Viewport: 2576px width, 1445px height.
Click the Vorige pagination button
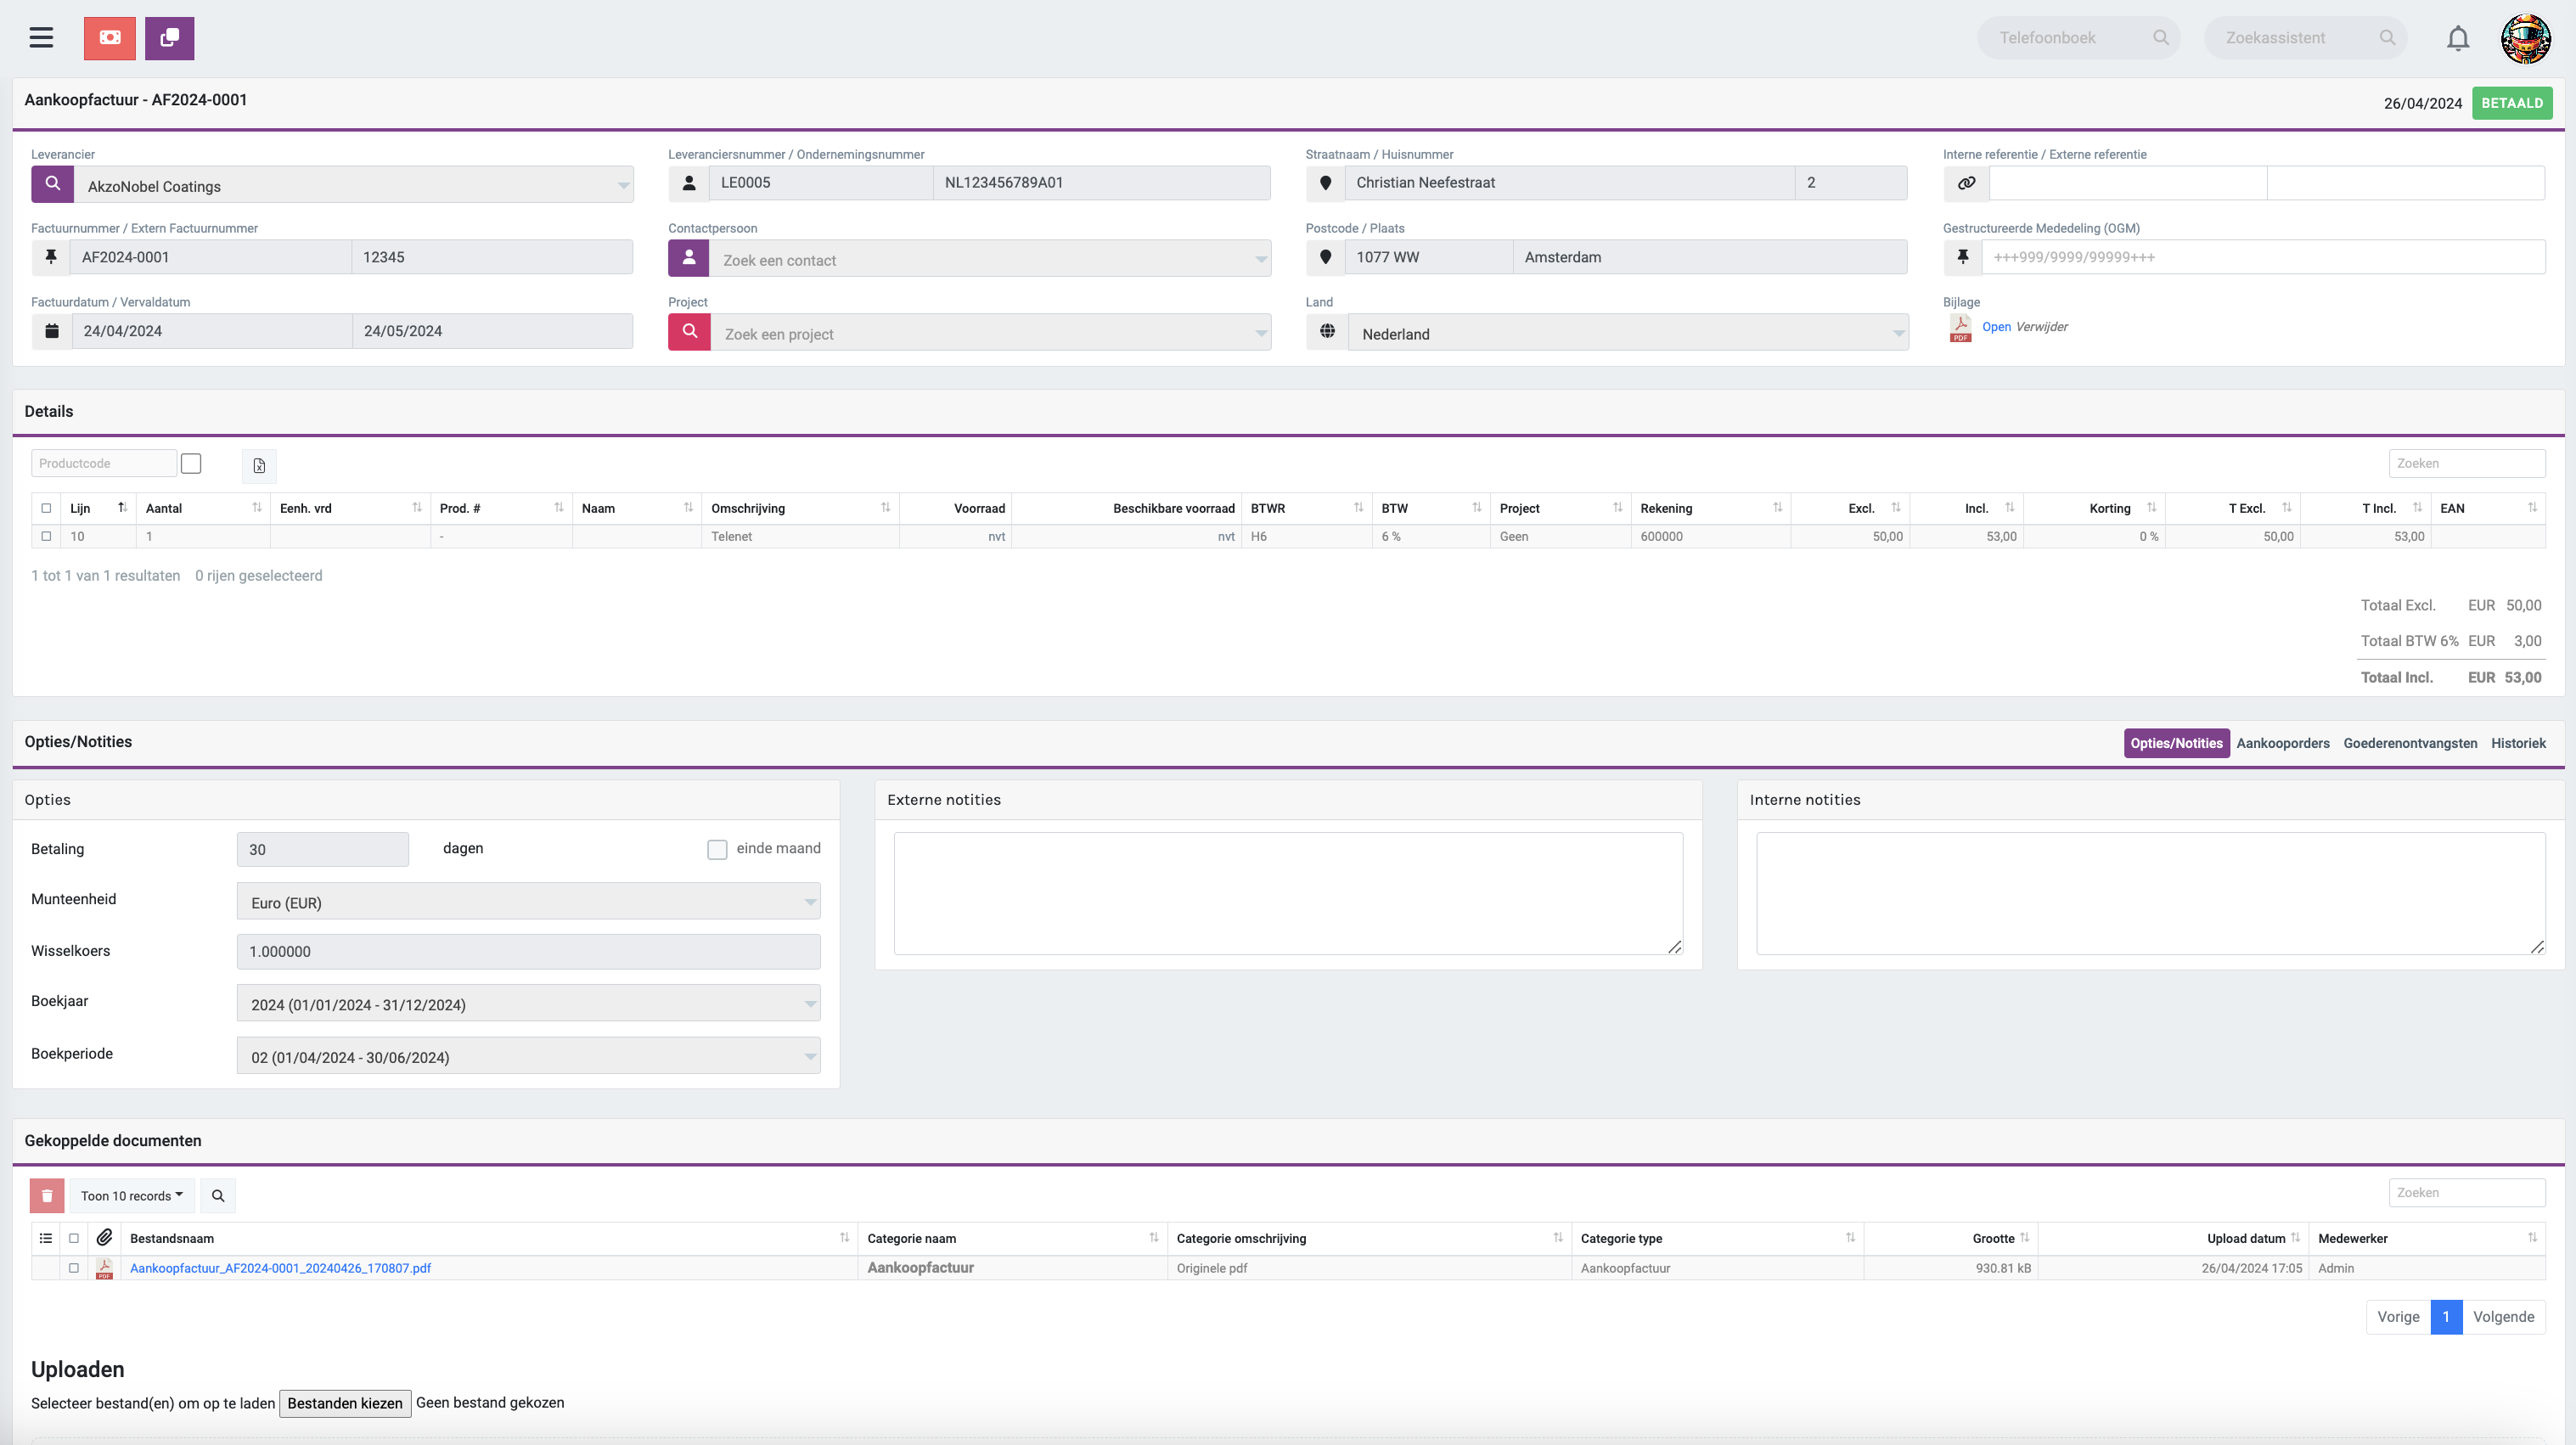(2398, 1317)
